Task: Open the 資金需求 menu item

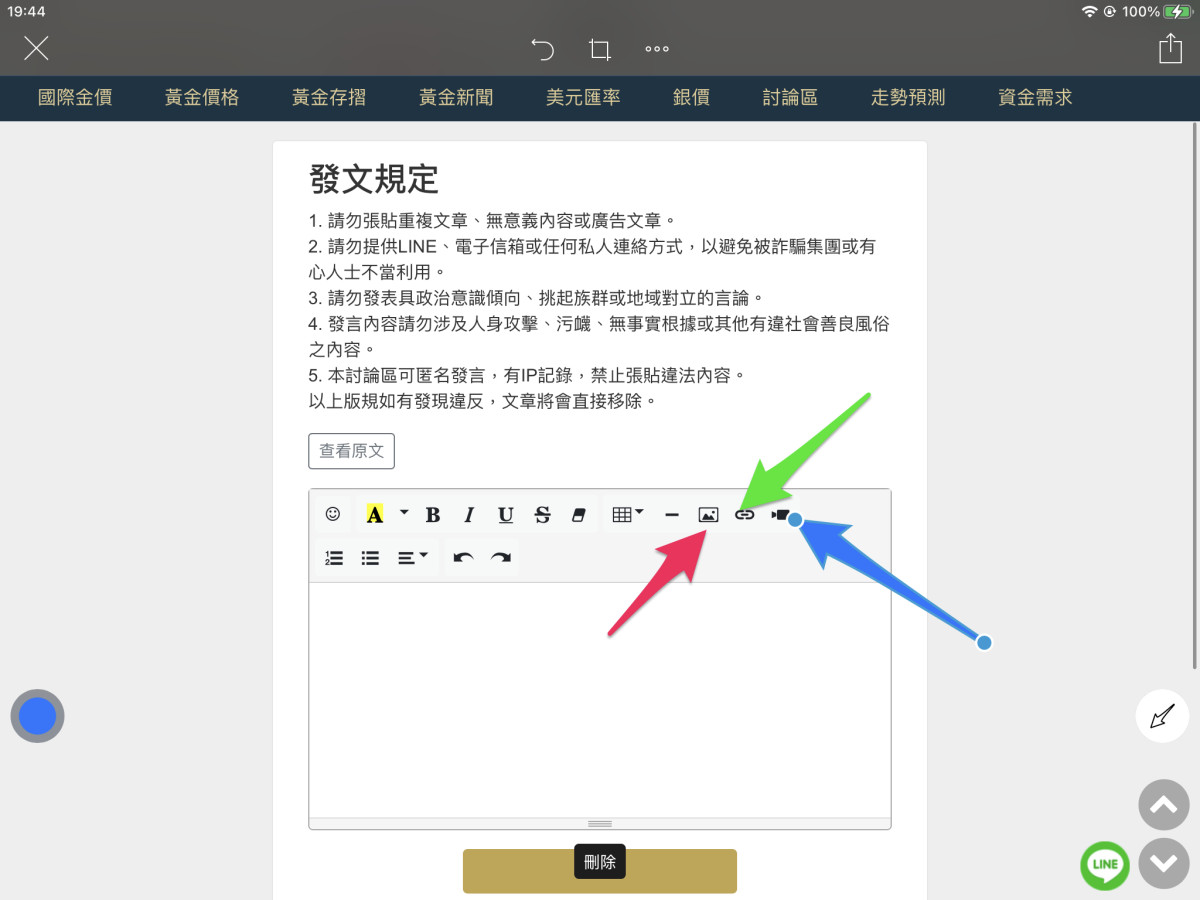Action: [1035, 98]
